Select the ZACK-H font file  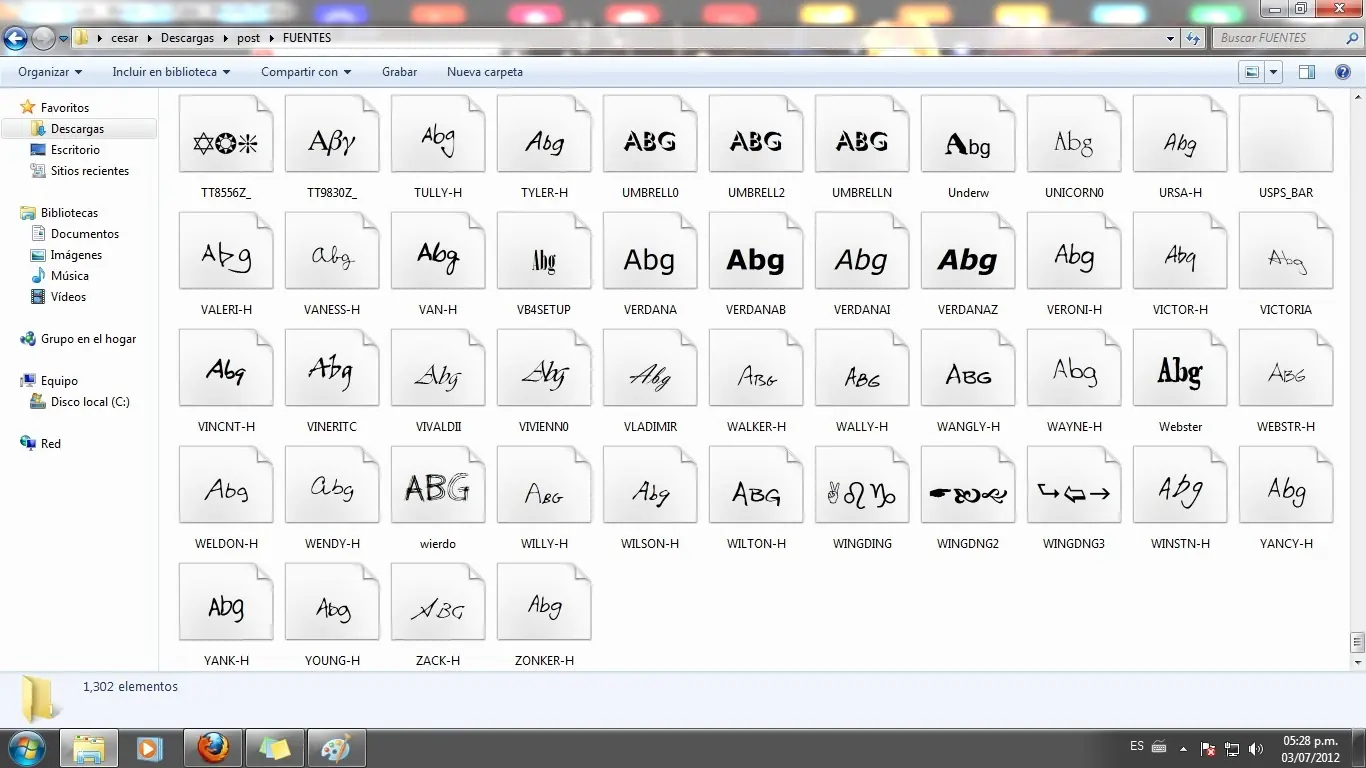tap(438, 615)
